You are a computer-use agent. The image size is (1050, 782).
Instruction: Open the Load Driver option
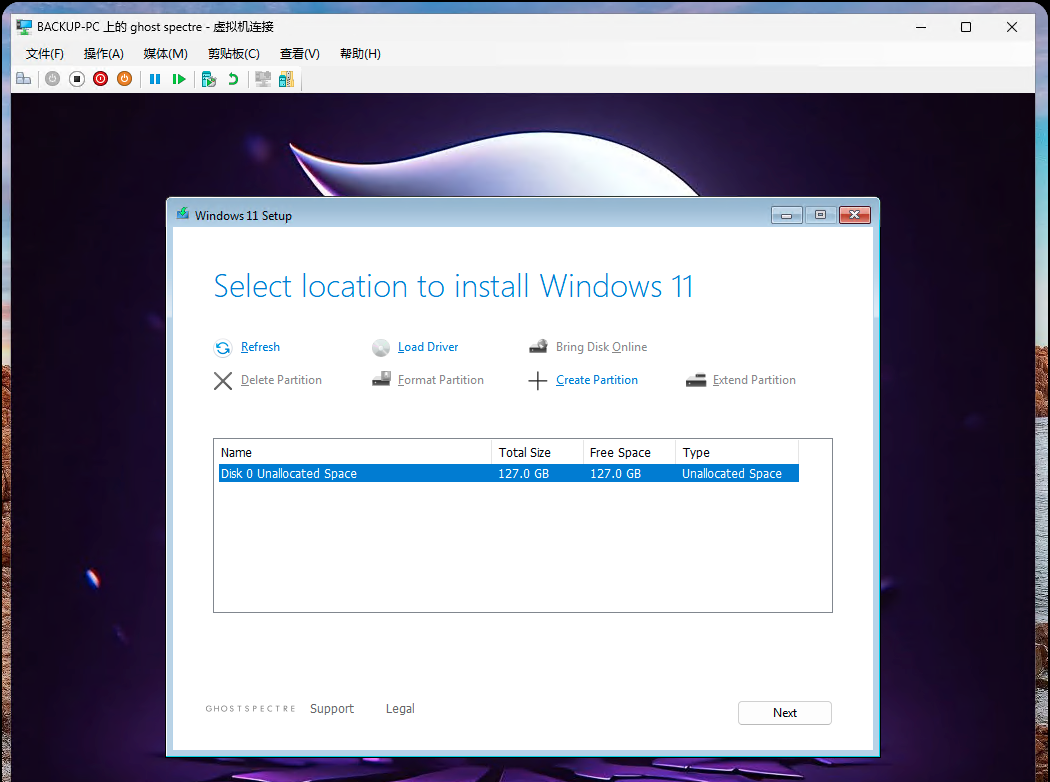click(428, 347)
